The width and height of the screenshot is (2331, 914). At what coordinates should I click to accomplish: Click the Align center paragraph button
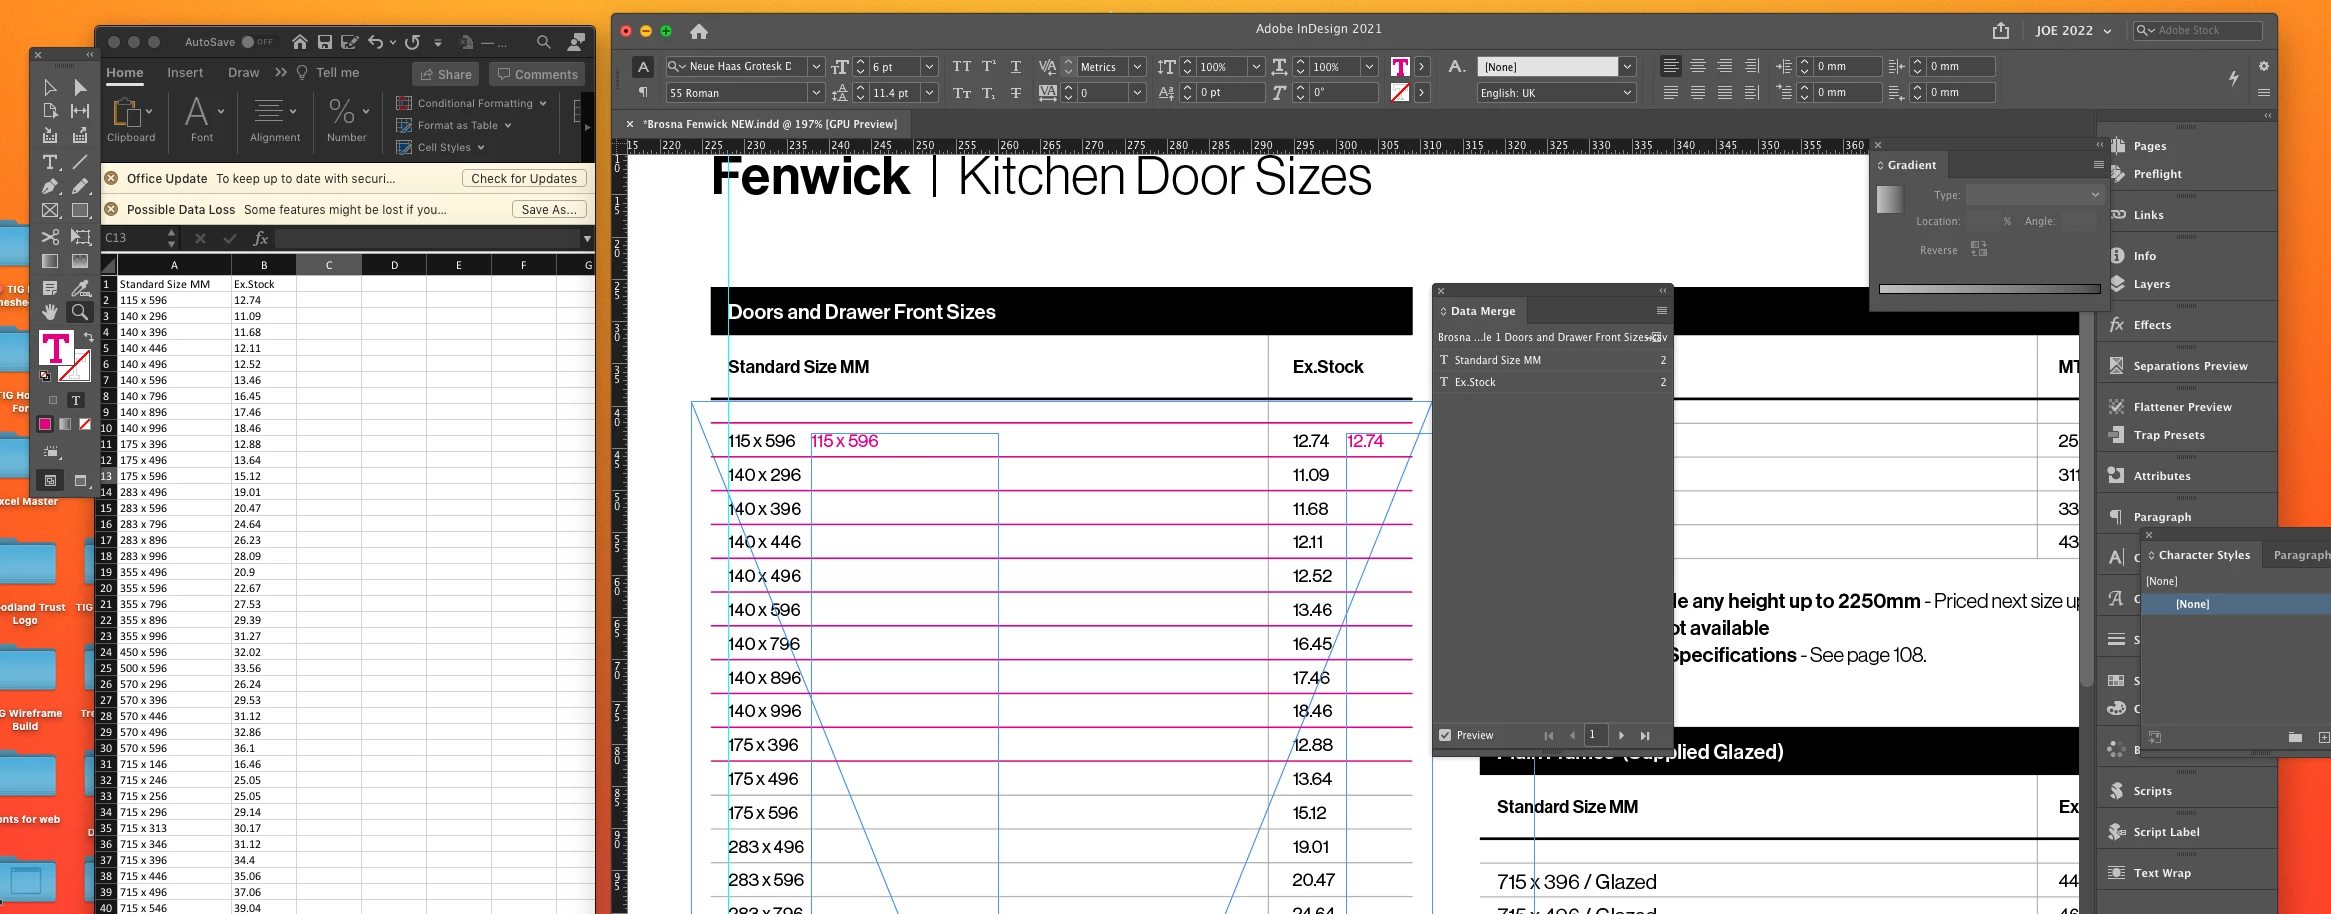tap(1698, 66)
